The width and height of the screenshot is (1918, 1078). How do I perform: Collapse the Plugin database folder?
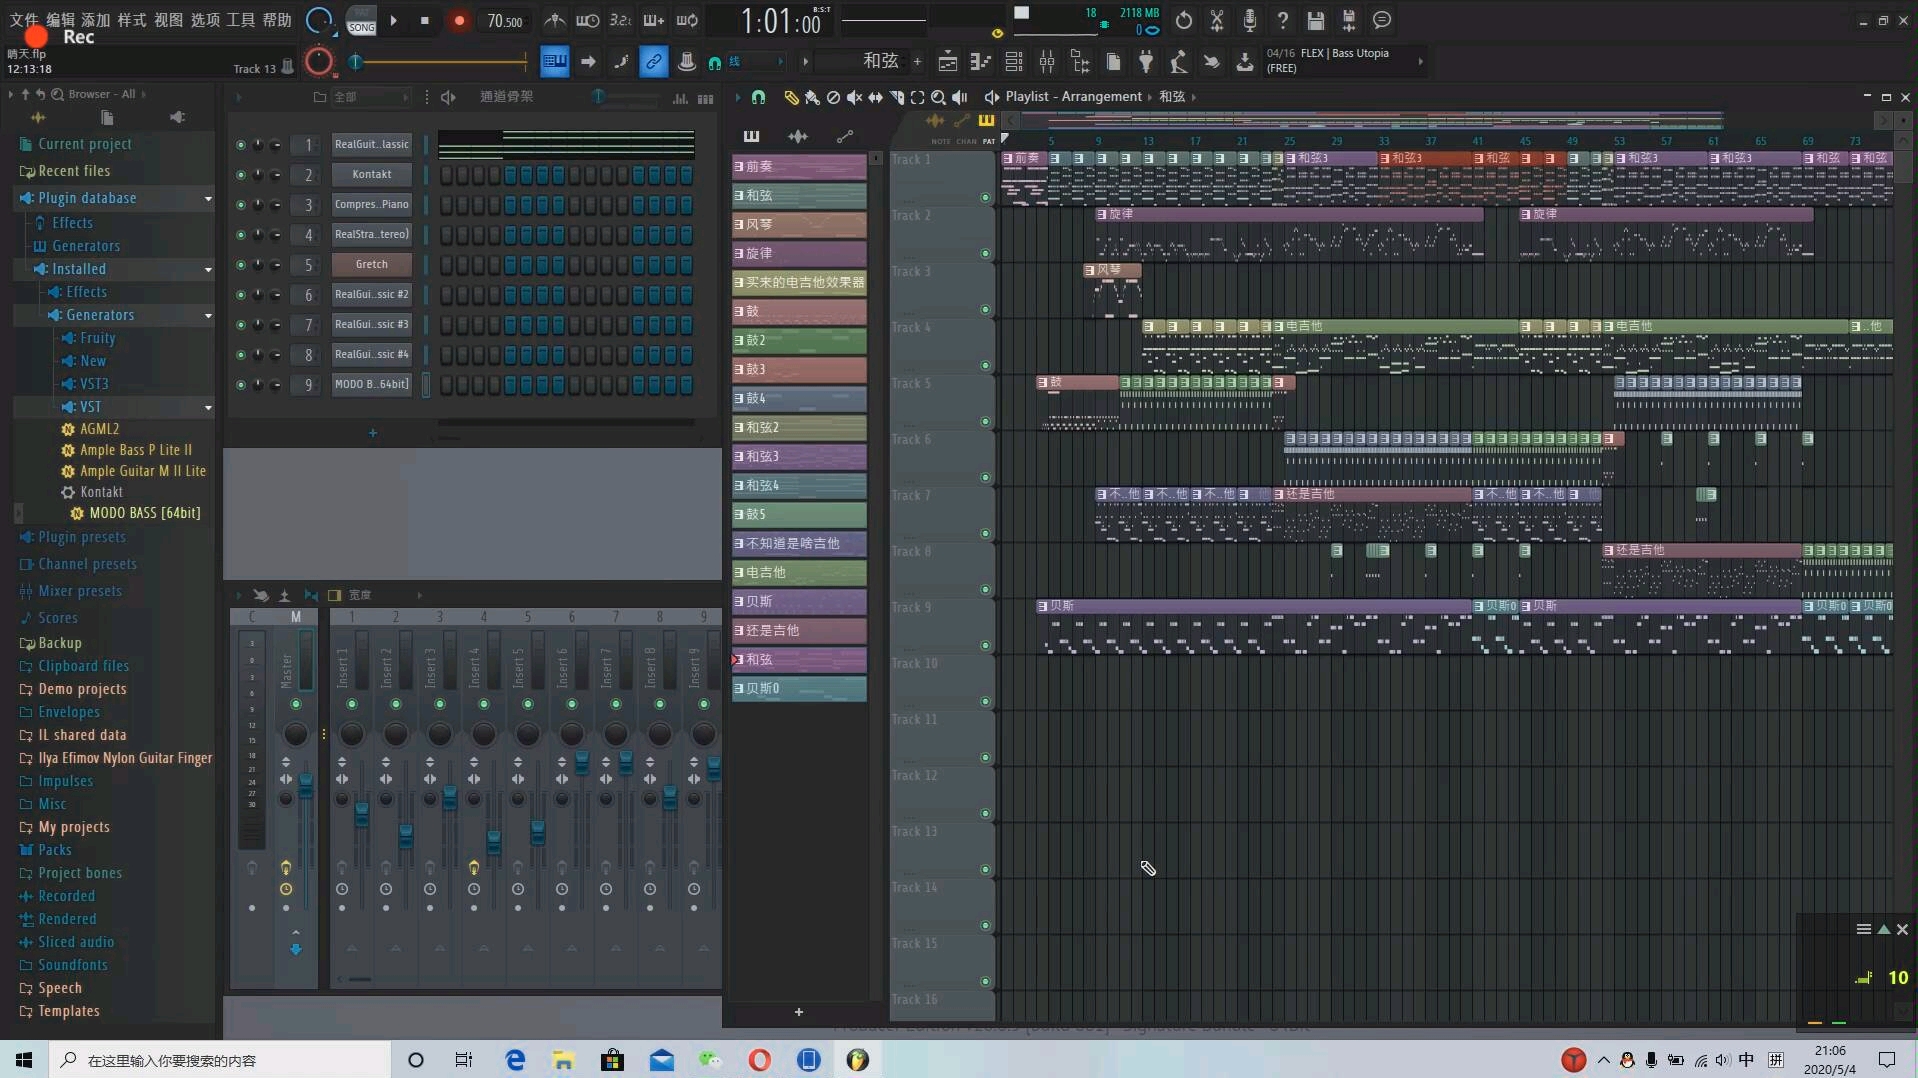point(208,199)
